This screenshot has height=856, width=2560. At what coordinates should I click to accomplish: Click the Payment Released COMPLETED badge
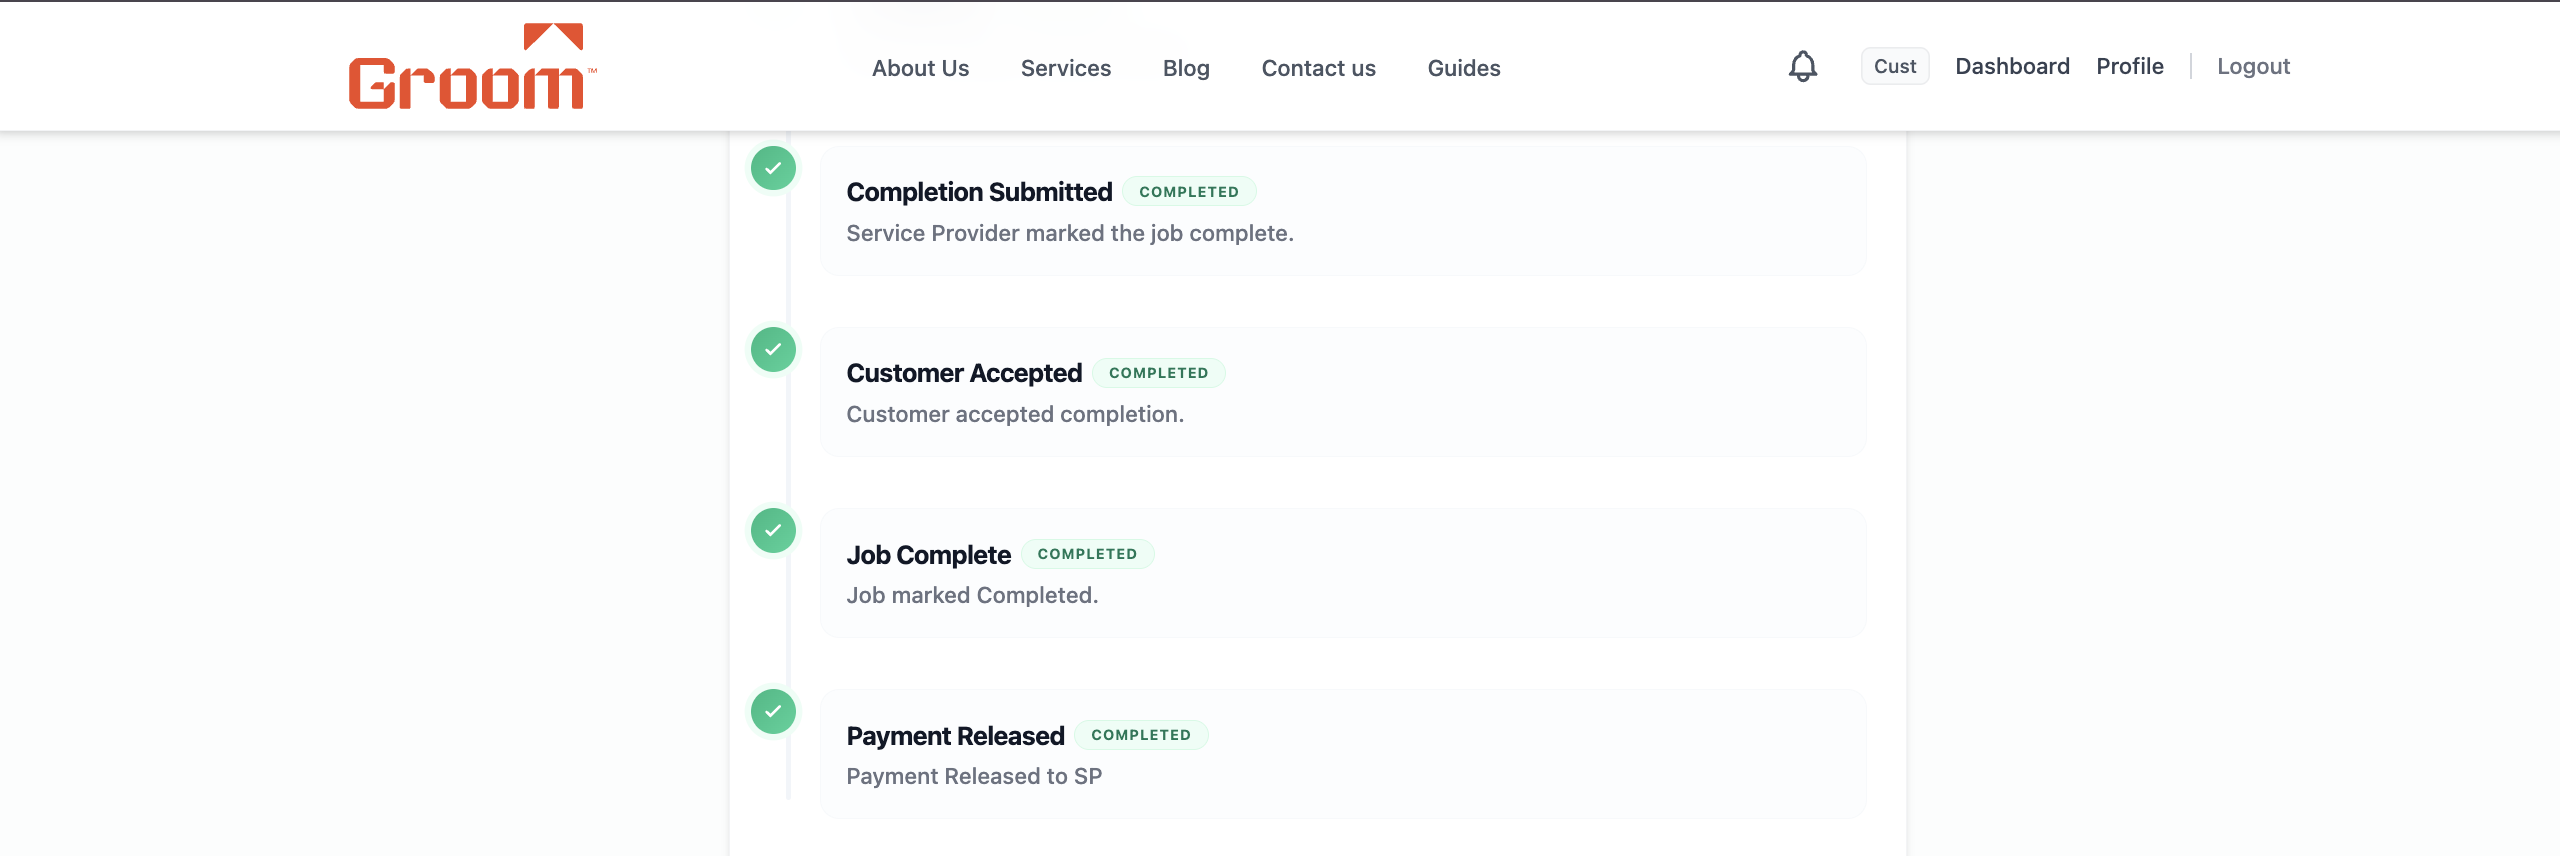(x=1141, y=735)
